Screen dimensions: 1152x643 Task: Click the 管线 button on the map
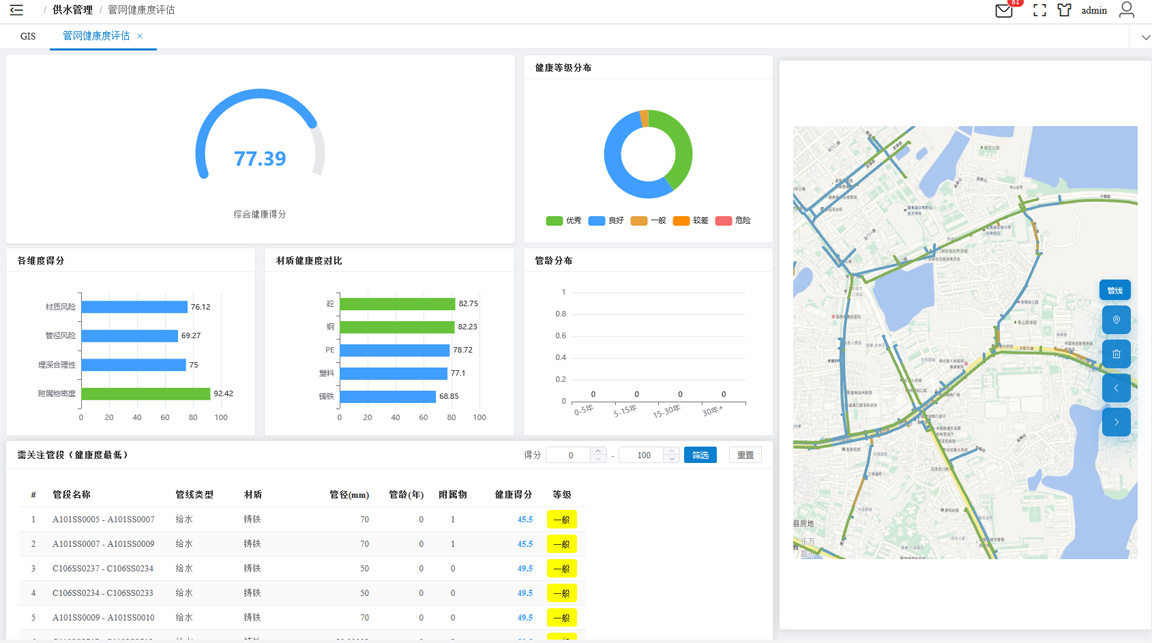point(1115,290)
